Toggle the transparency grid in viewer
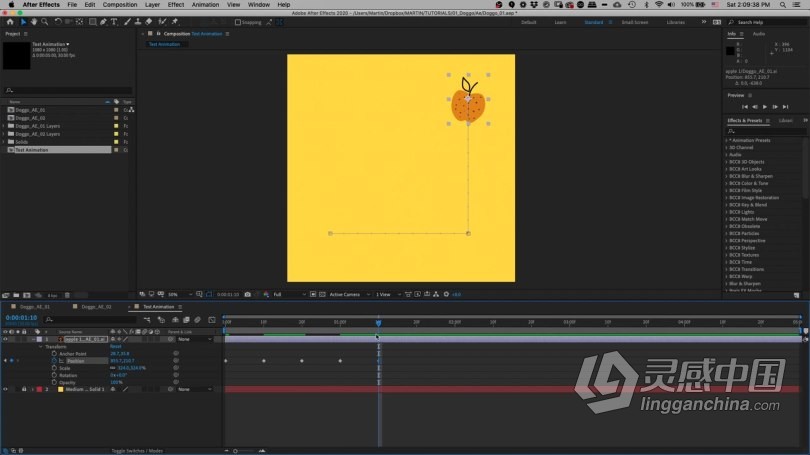The image size is (810, 455). pos(322,294)
